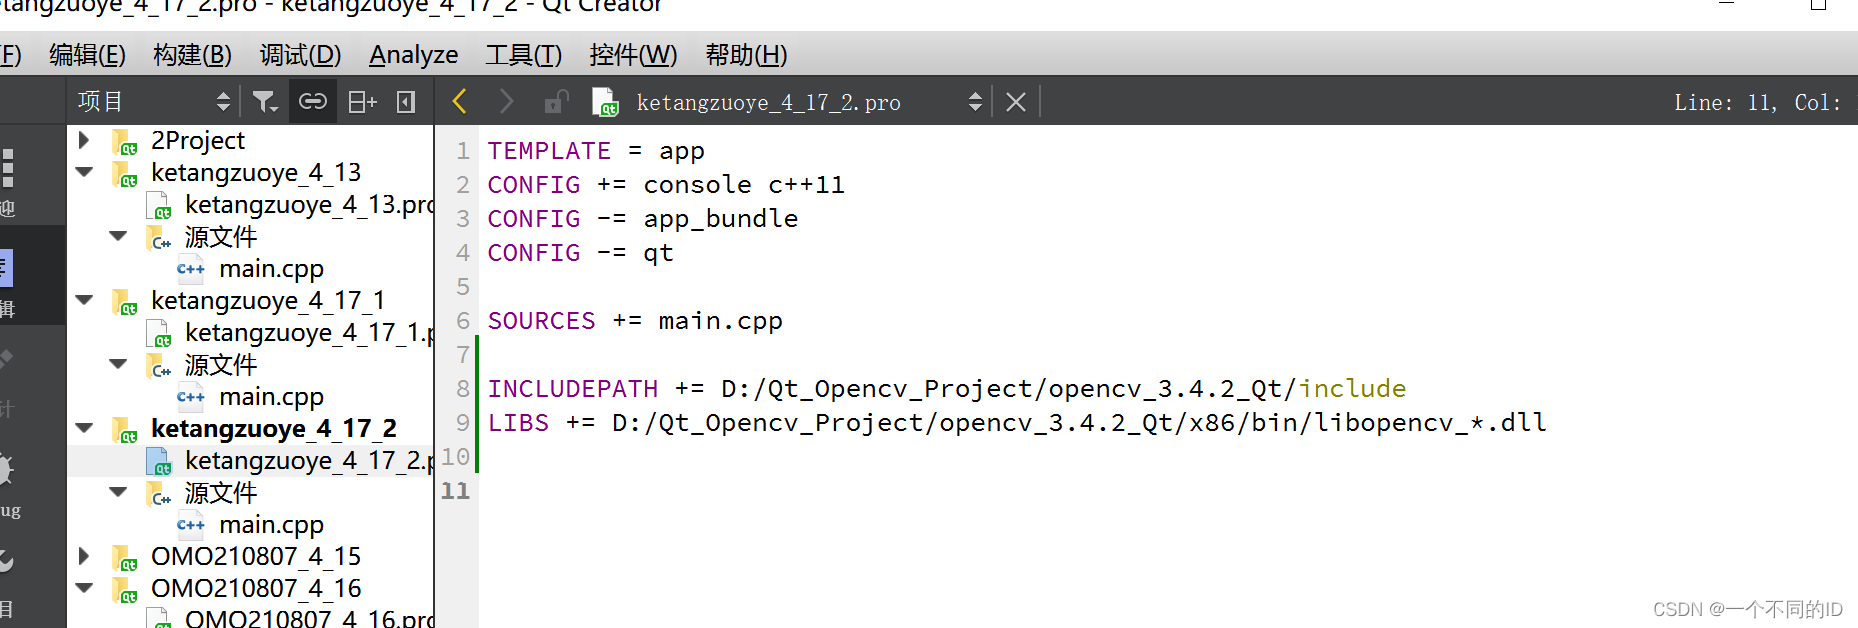
Task: Select OMO210807_4_15 project name
Action: (x=256, y=556)
